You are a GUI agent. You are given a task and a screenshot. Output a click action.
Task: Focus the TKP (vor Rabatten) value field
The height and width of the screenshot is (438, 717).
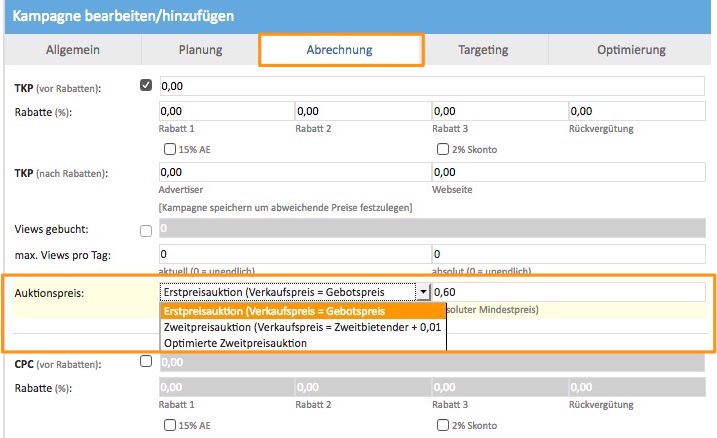(x=432, y=86)
